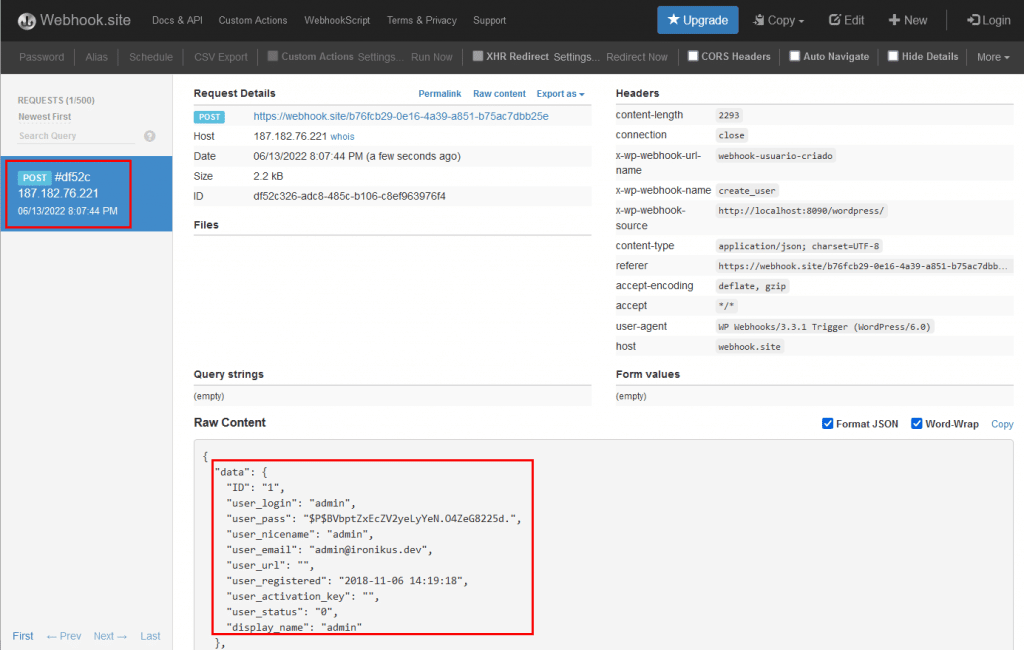Open the Raw content link
Viewport: 1024px width, 650px height.
[x=499, y=94]
